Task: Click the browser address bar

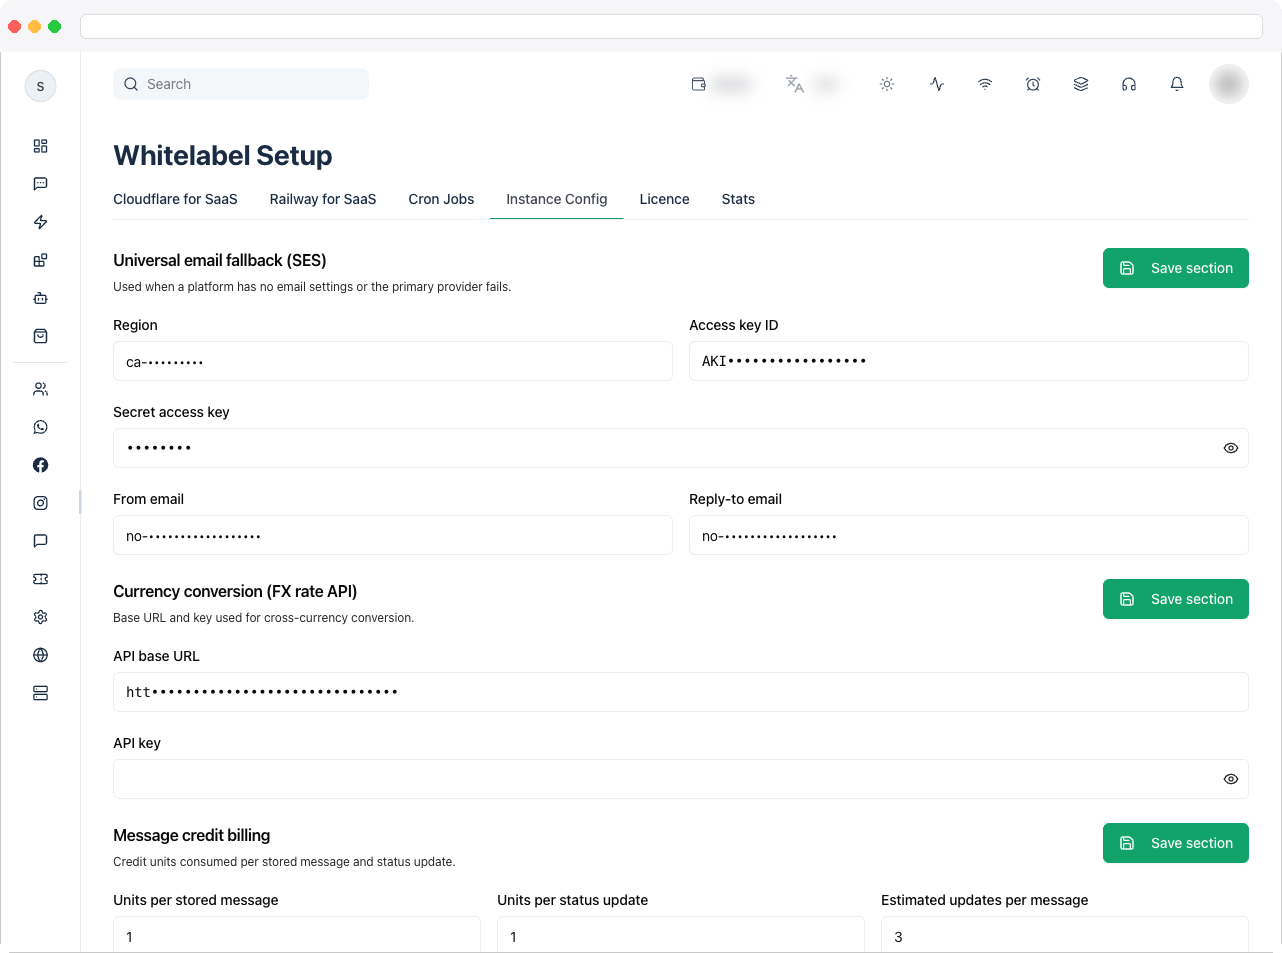Action: [671, 26]
